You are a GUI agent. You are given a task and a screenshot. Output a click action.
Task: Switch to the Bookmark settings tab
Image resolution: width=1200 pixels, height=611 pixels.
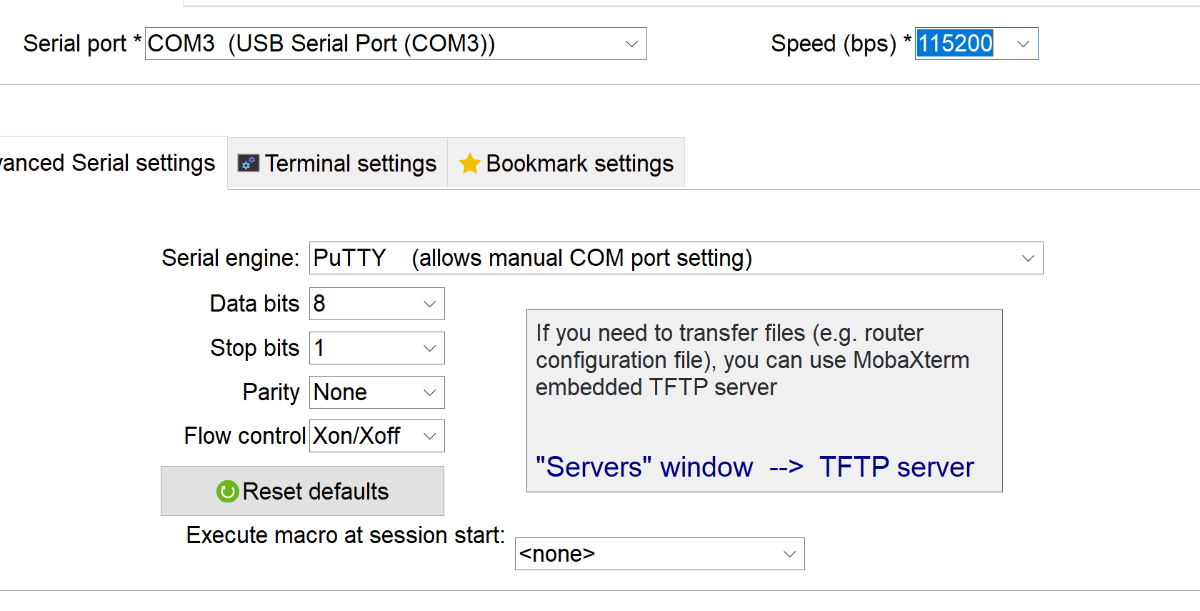pos(566,163)
